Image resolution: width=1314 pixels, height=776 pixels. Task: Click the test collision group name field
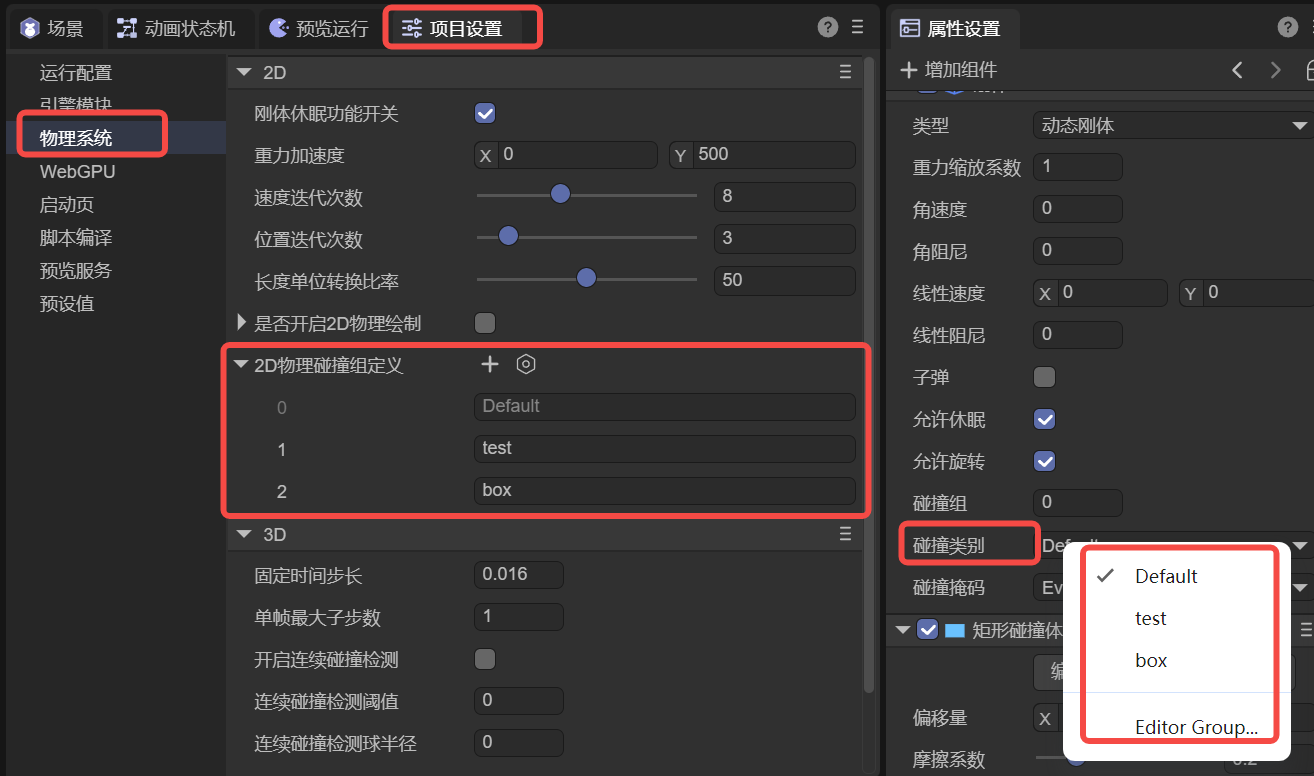664,448
